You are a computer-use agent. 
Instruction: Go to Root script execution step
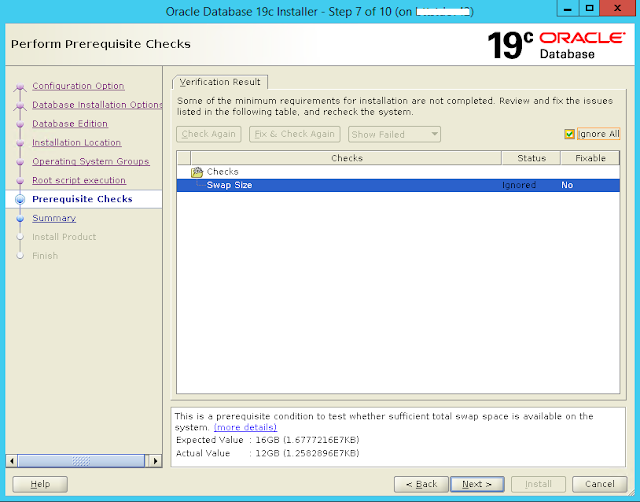(x=79, y=180)
